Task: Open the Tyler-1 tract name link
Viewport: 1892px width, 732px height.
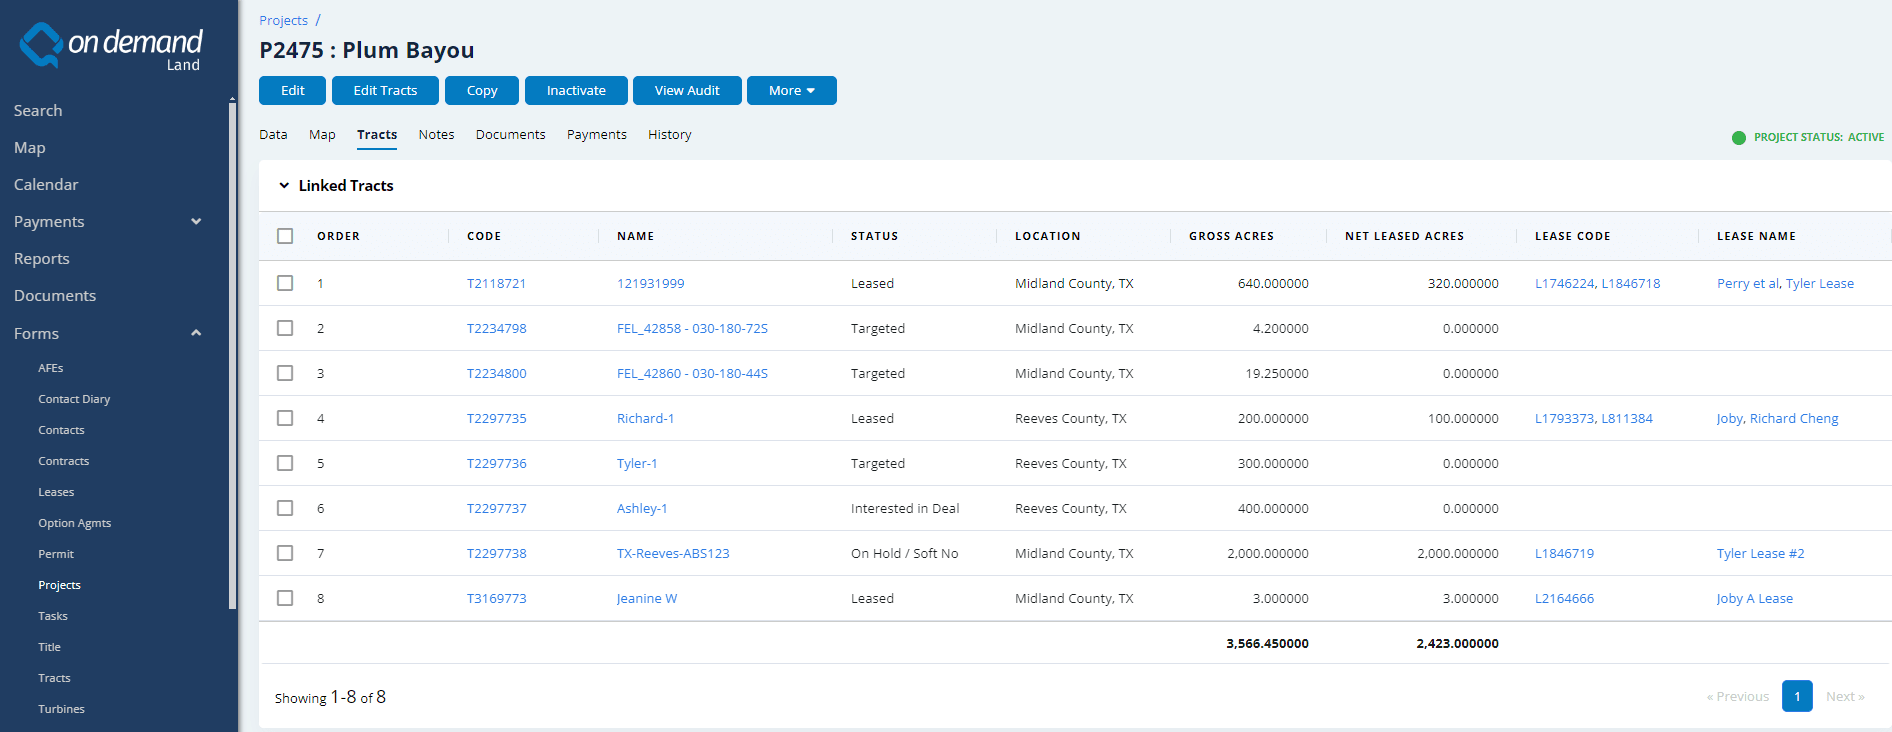Action: pos(637,463)
